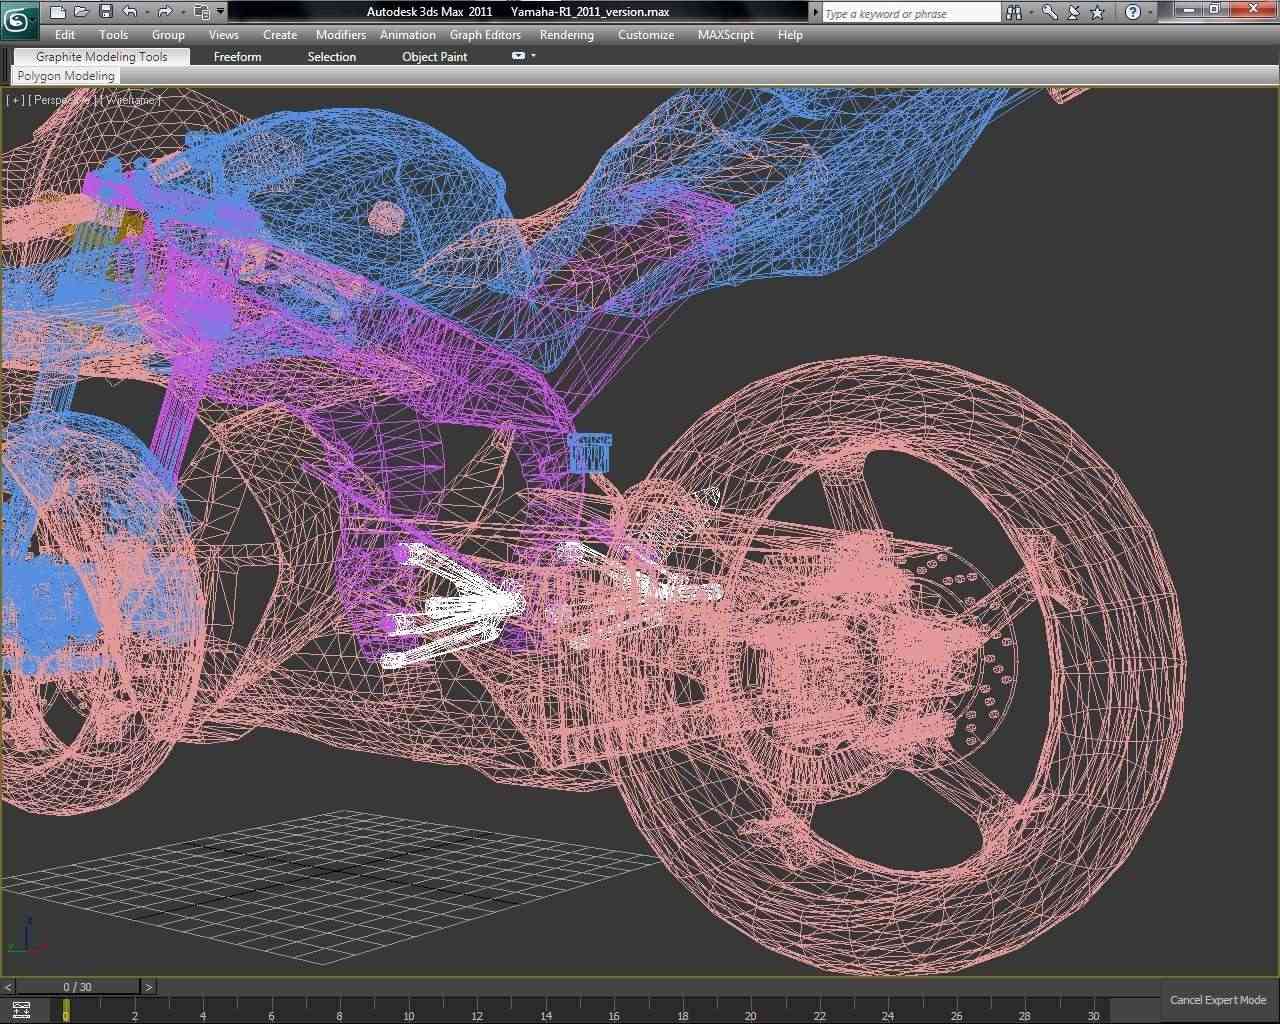Open the 3ds Max application button menu
Screen dimensions: 1280x1024
point(20,18)
